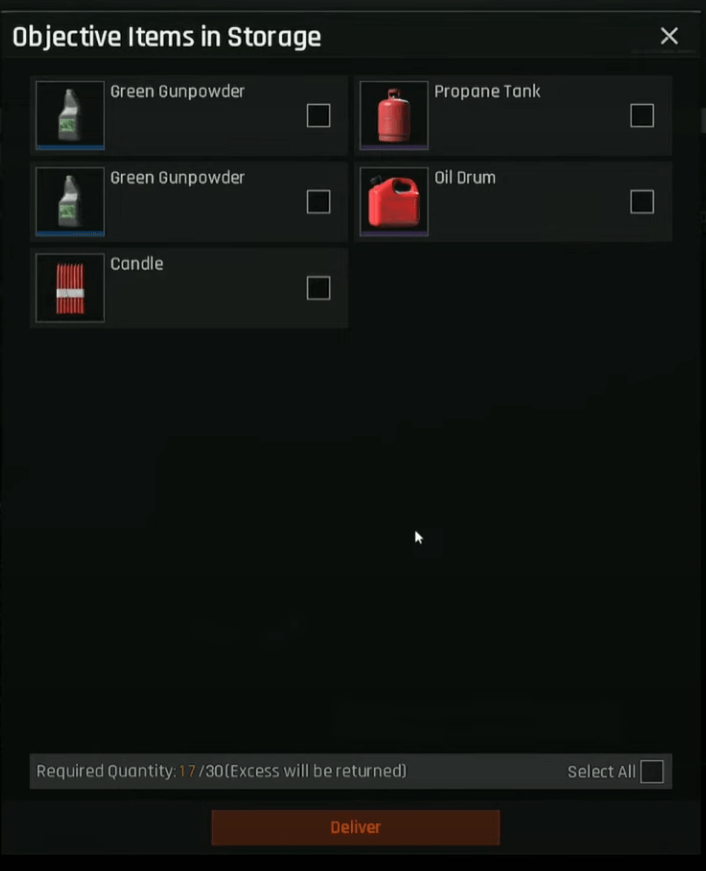706x871 pixels.
Task: Click the red Oil Drum canister icon
Action: tap(394, 202)
